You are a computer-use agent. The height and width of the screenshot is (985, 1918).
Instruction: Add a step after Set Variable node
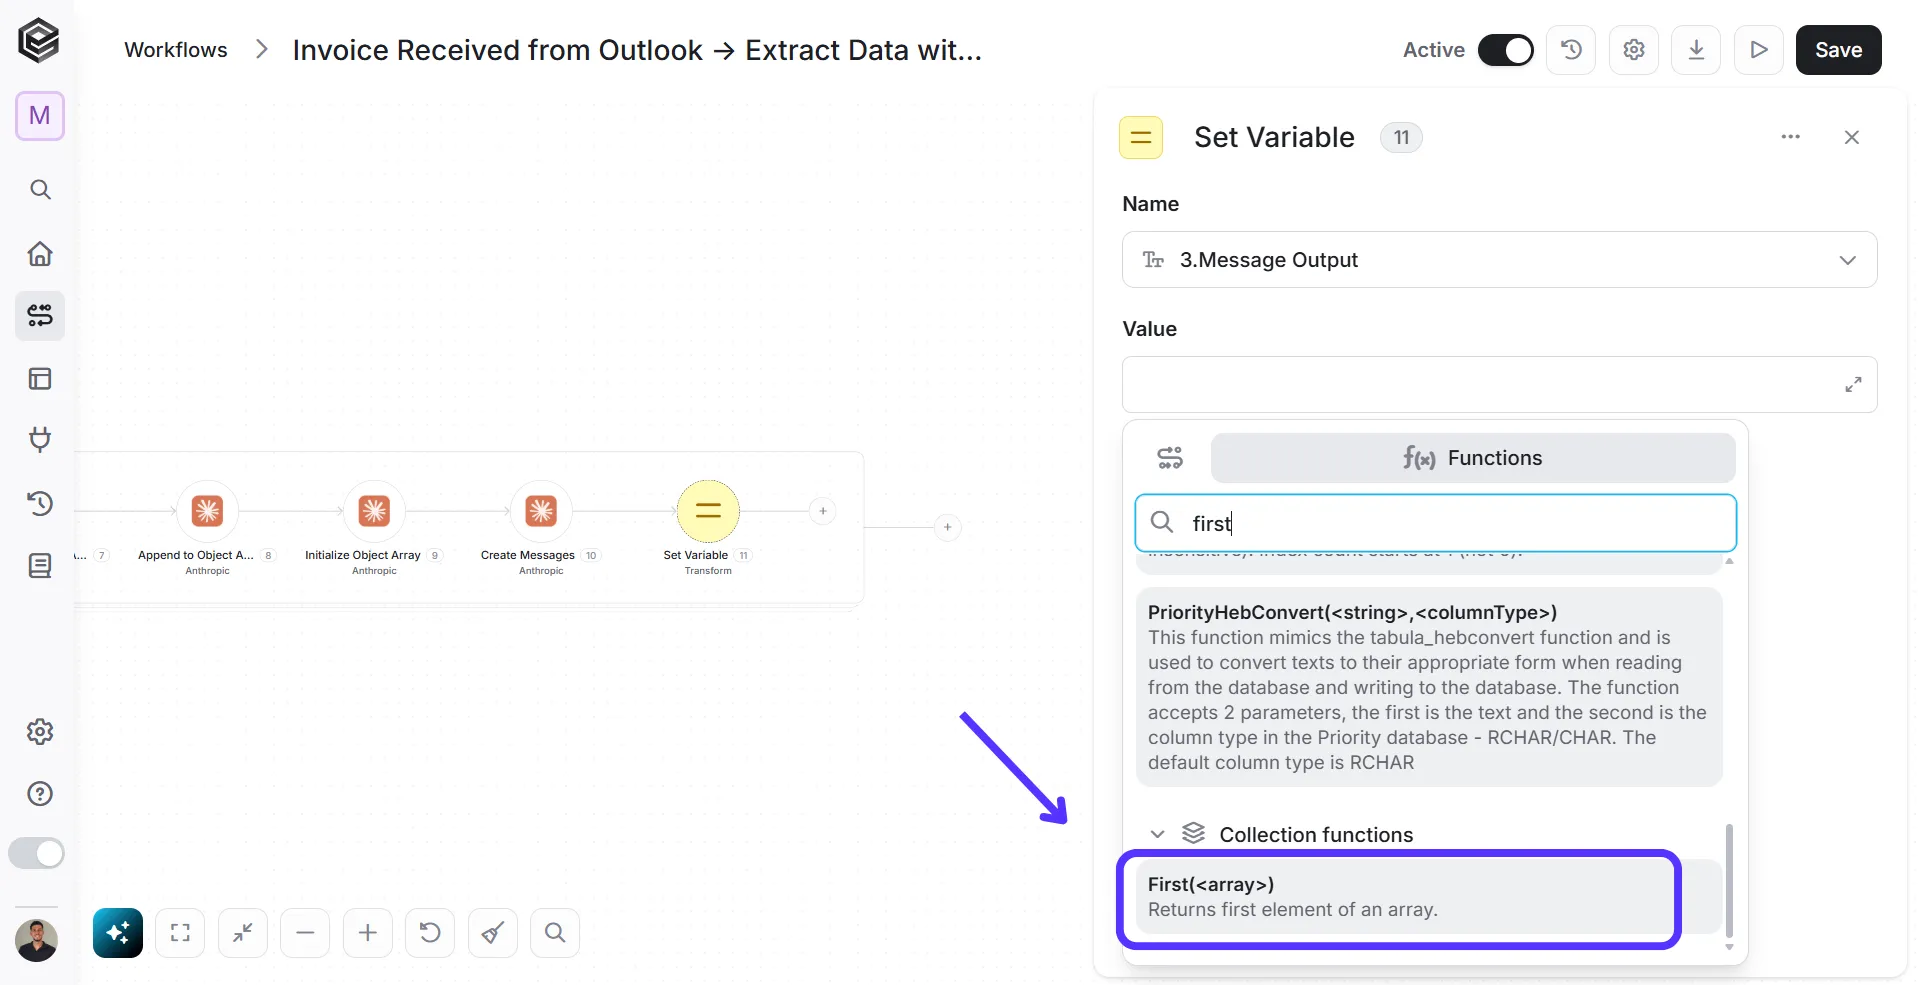pyautogui.click(x=822, y=511)
